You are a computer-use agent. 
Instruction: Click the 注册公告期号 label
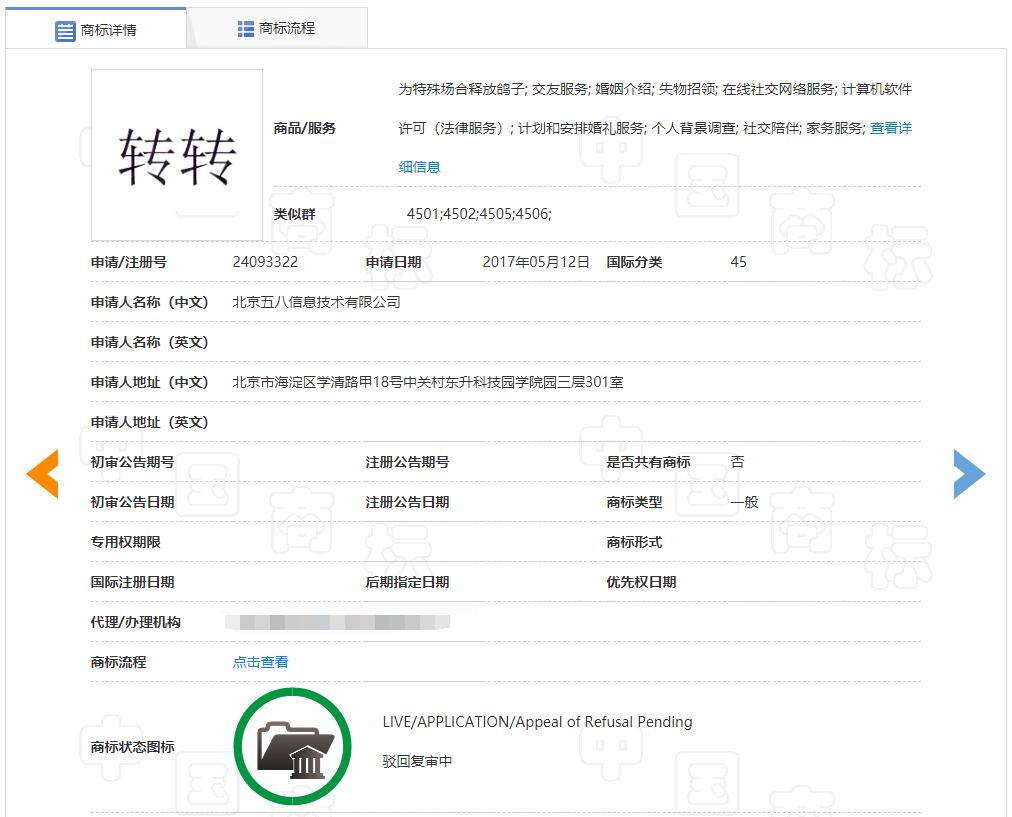(407, 462)
